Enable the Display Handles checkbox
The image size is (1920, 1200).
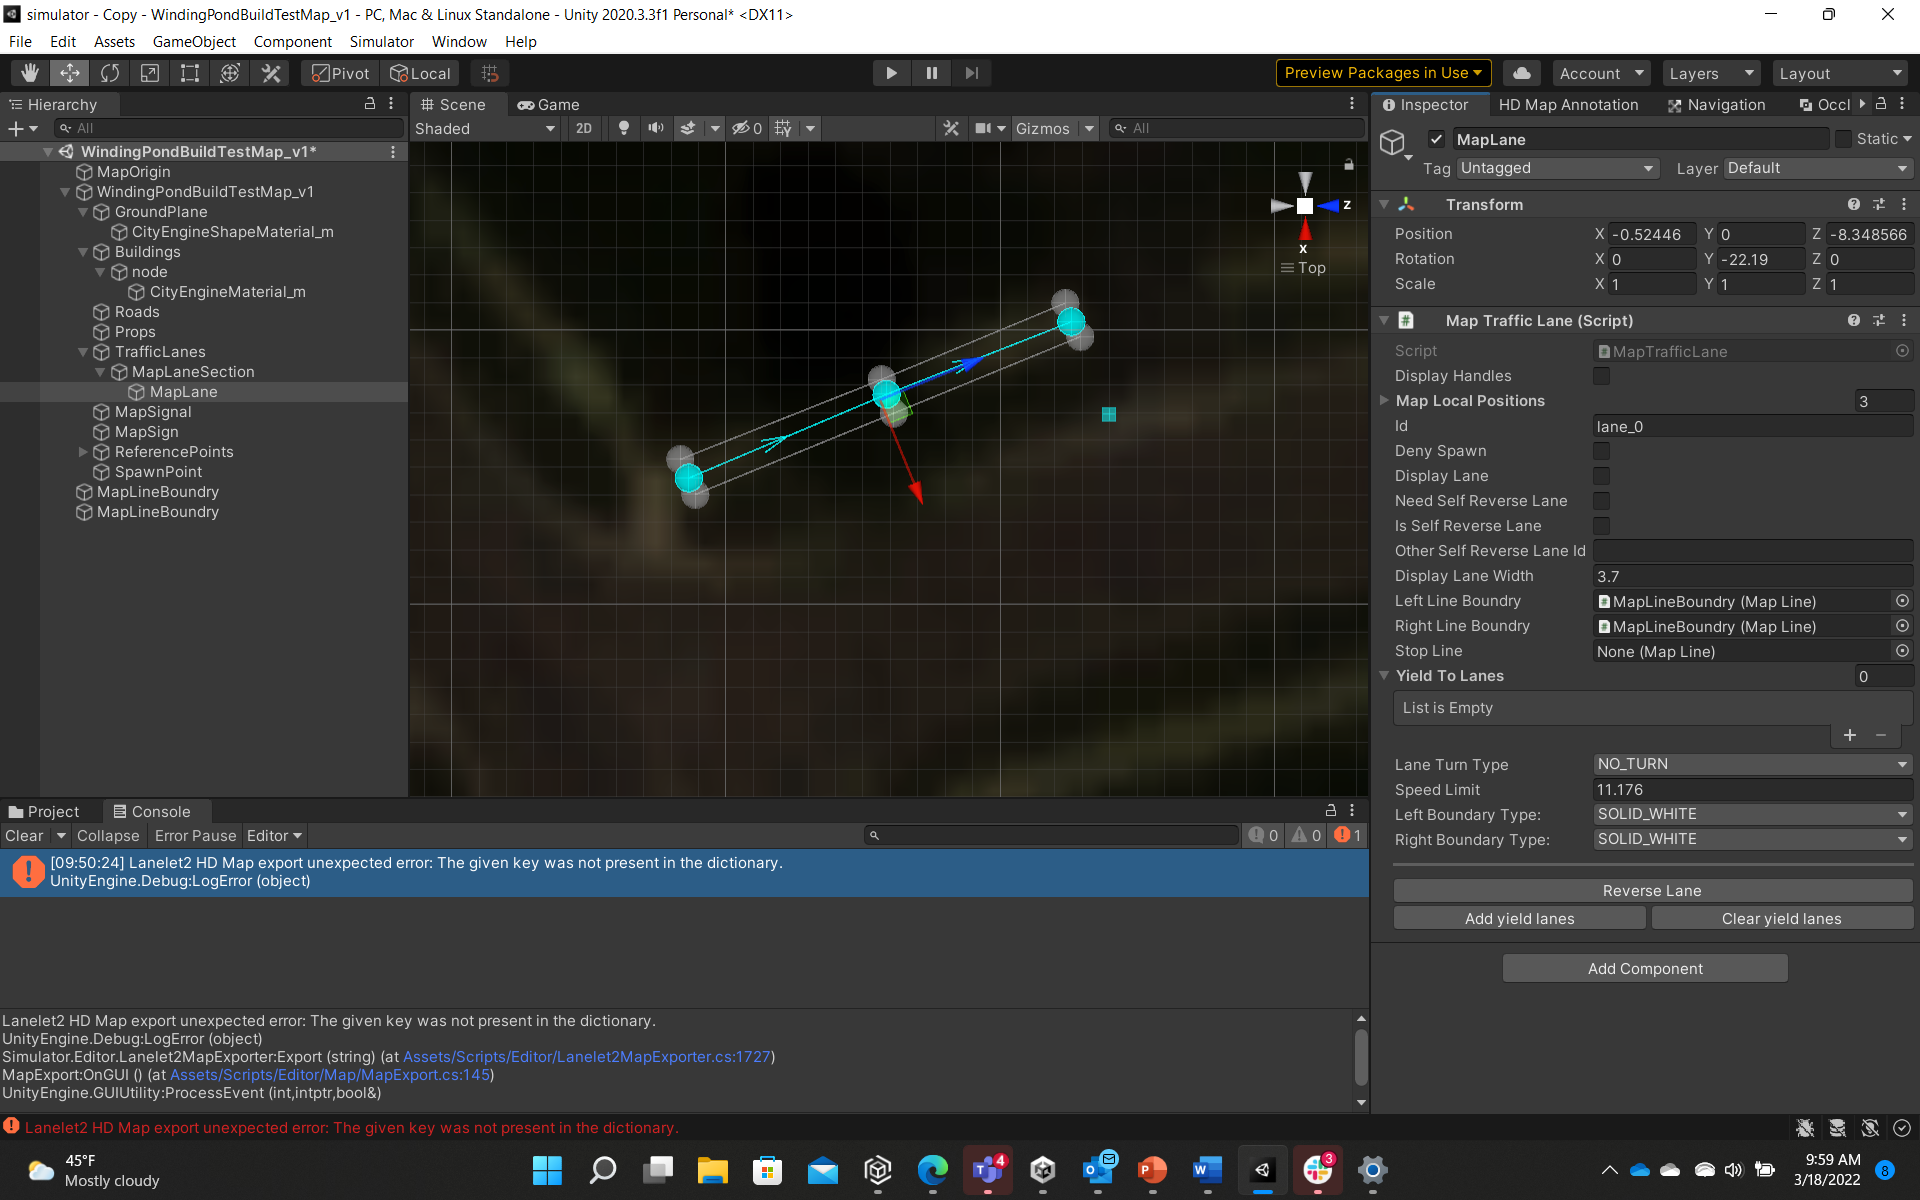[x=1603, y=376]
